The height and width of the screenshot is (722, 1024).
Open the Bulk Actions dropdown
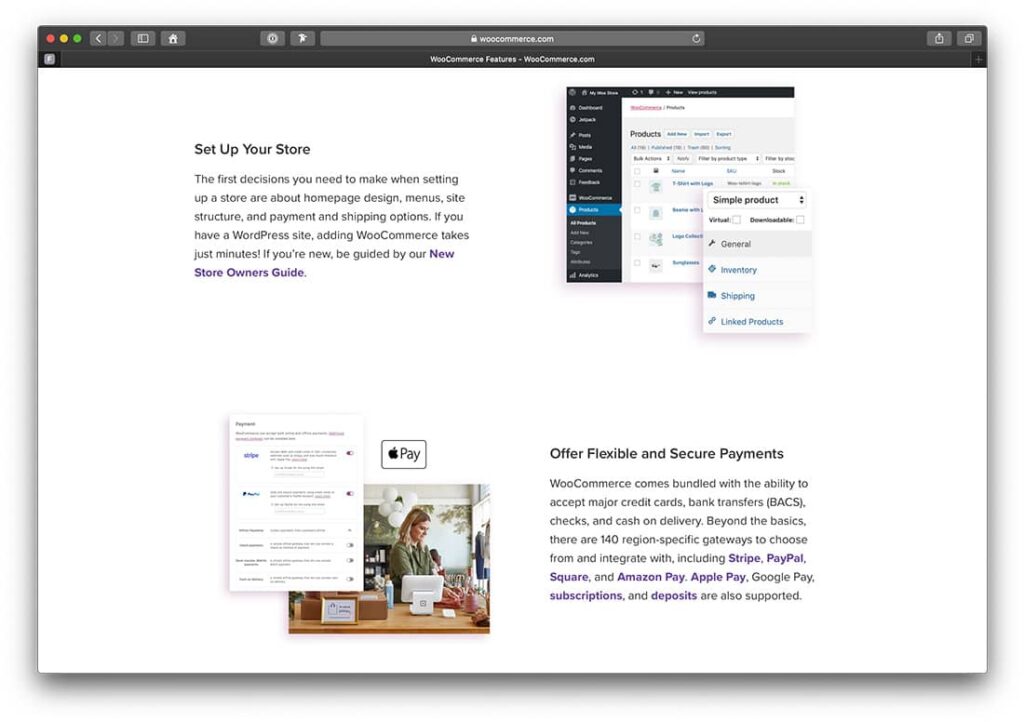(650, 159)
